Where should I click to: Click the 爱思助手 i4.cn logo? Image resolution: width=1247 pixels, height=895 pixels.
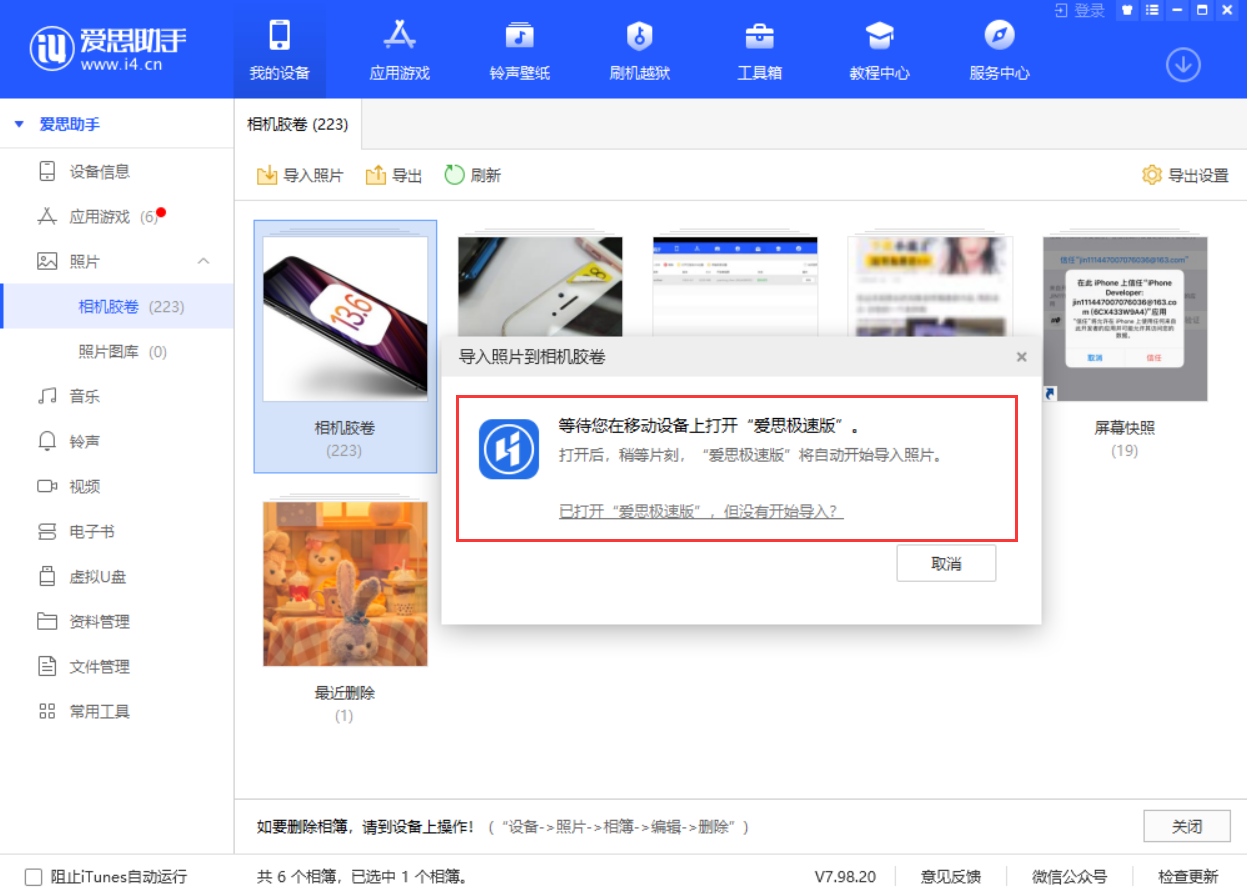pyautogui.click(x=108, y=48)
